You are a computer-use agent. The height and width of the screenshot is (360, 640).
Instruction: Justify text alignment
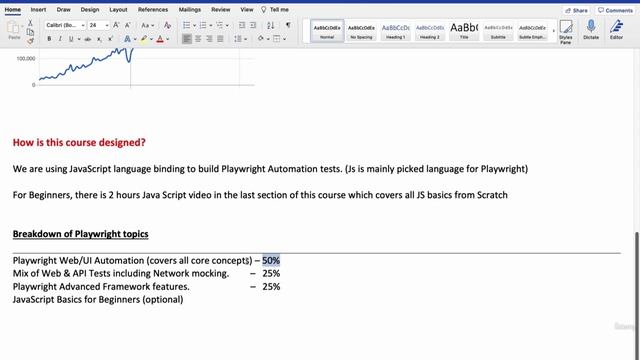point(220,39)
